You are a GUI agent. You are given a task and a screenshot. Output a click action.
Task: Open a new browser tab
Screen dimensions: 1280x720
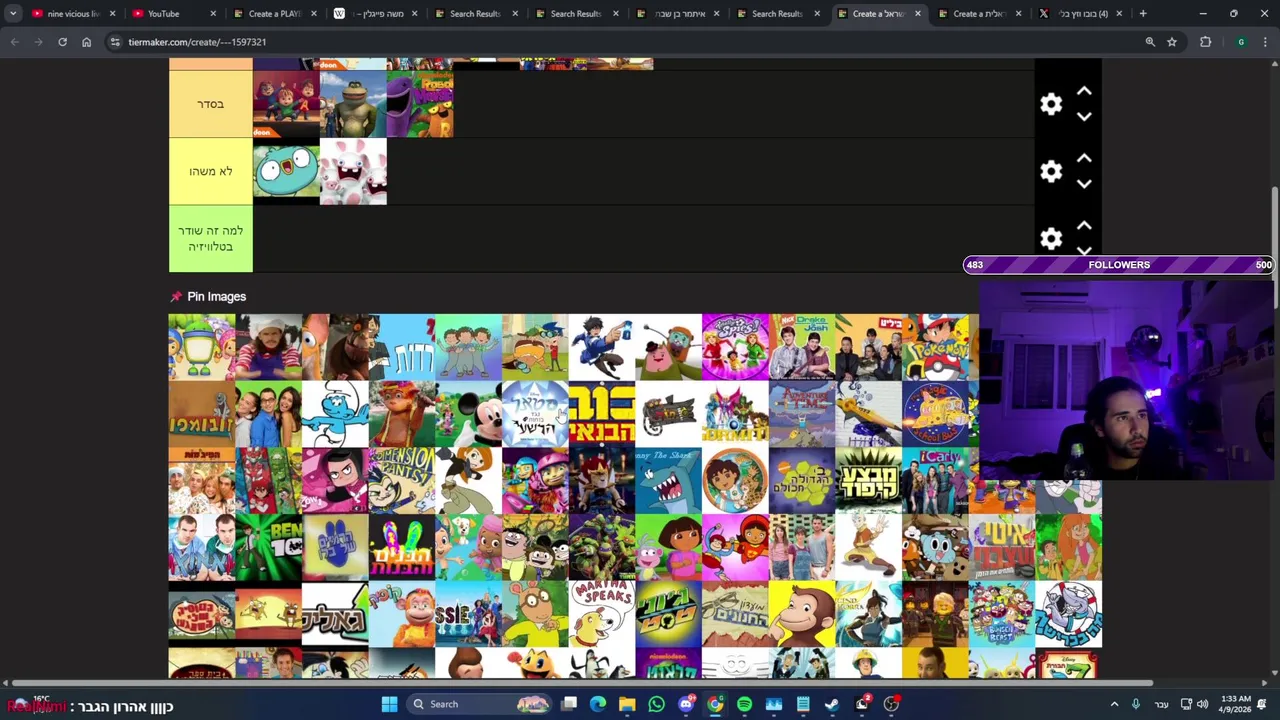click(1143, 14)
